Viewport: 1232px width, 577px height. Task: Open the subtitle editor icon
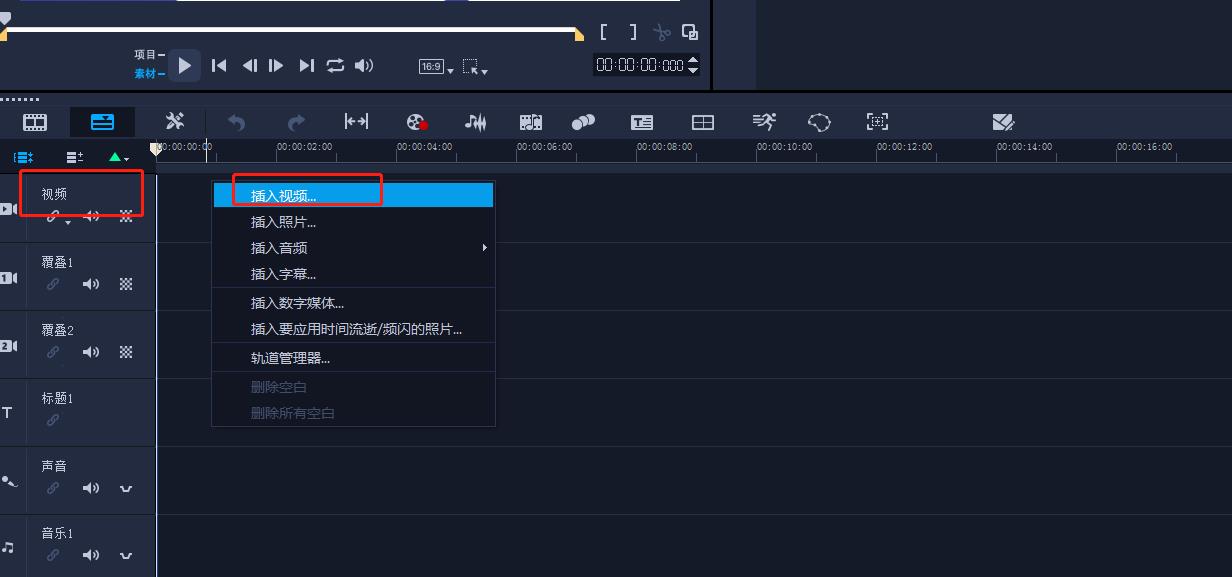(642, 122)
